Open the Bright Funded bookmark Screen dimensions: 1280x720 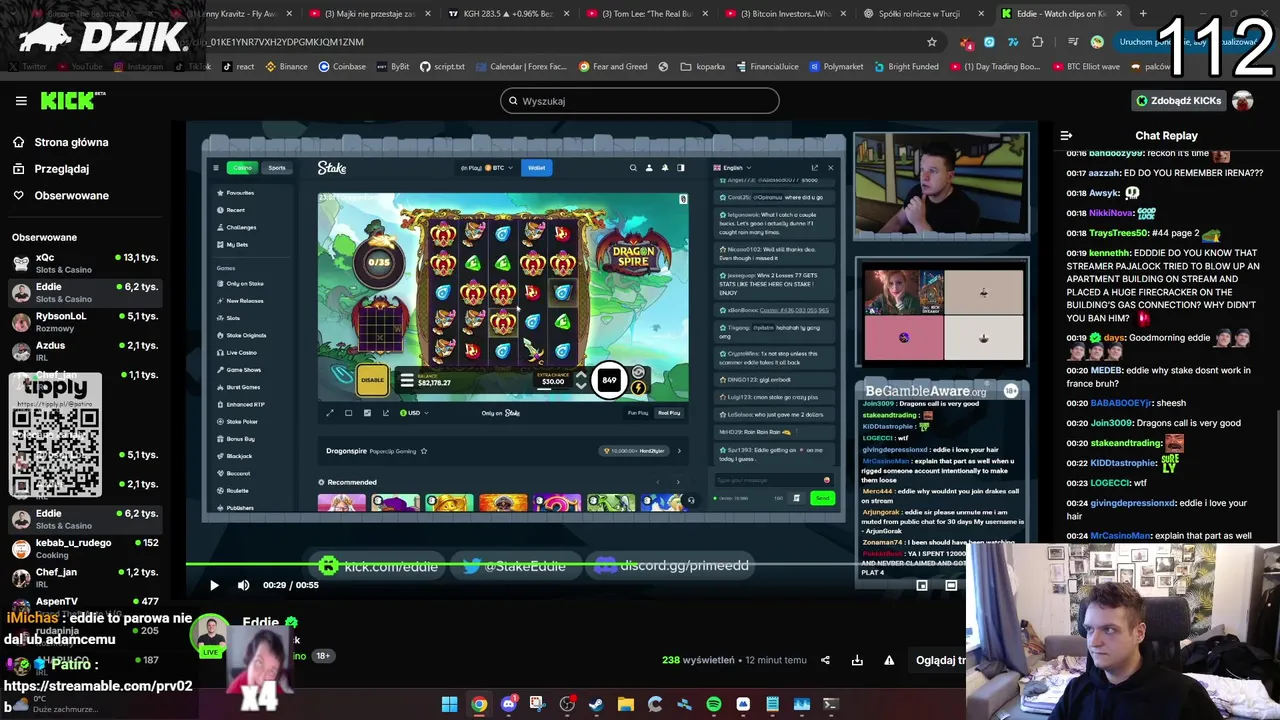pos(906,67)
